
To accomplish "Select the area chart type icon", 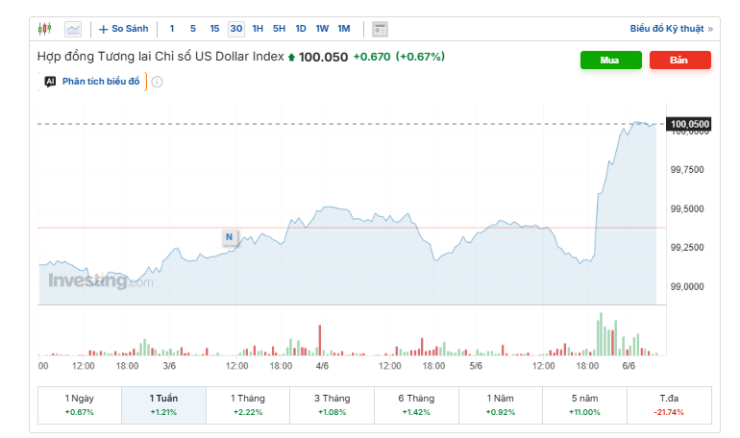I will [73, 29].
